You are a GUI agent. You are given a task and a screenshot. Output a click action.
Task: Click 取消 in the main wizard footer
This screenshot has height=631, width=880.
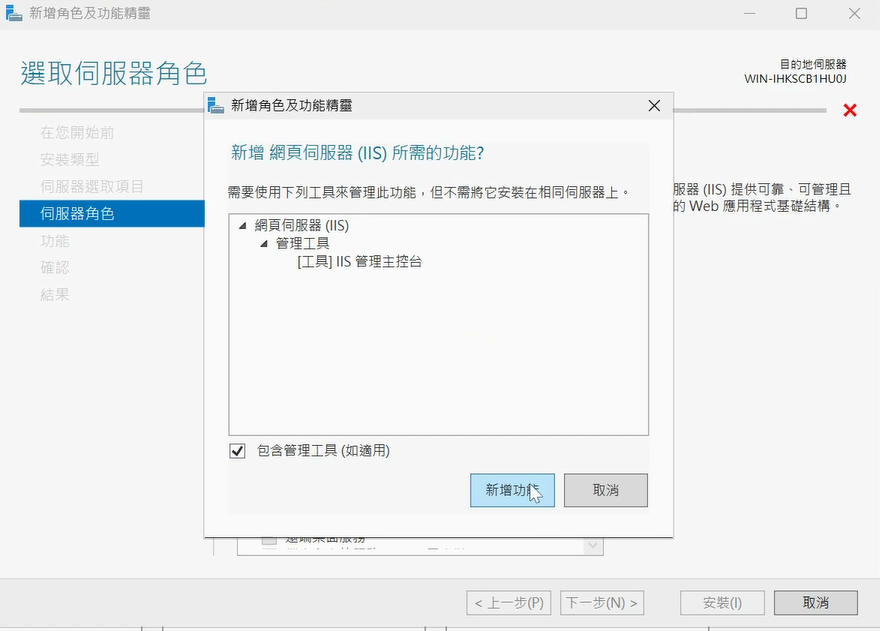click(816, 603)
